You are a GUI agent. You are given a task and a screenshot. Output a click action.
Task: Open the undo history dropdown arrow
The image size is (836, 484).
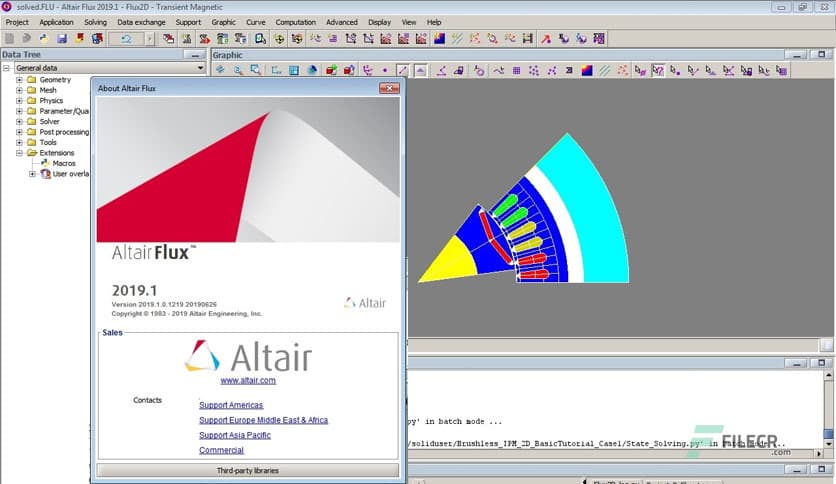coord(150,38)
